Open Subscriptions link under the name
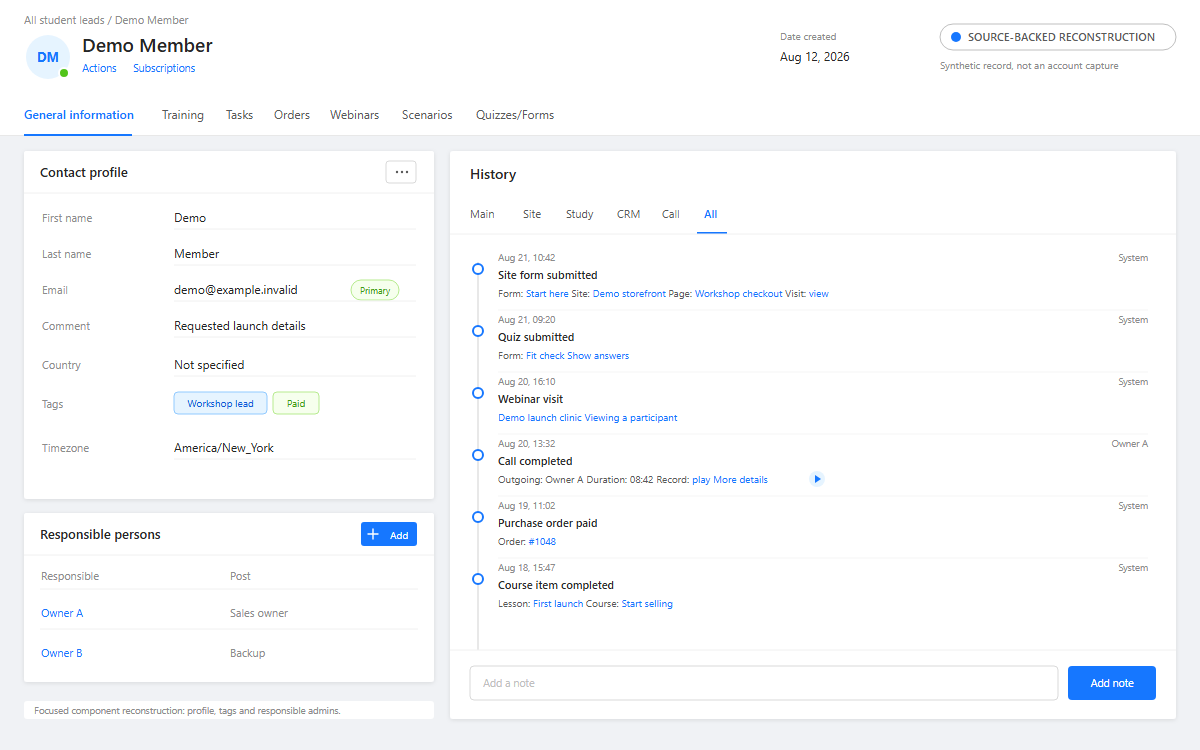The image size is (1200, 750). point(164,68)
